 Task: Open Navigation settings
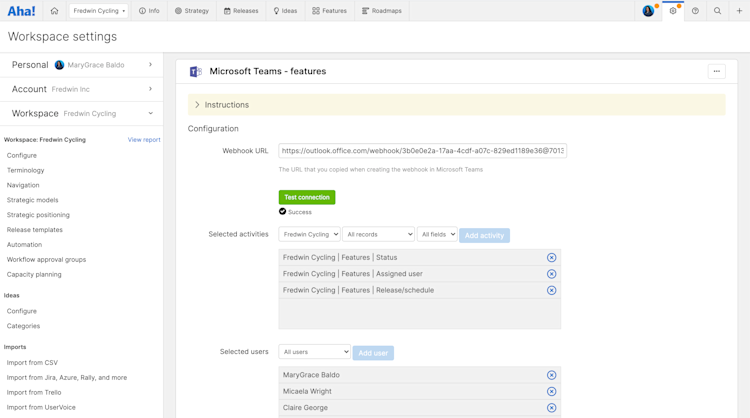23,185
